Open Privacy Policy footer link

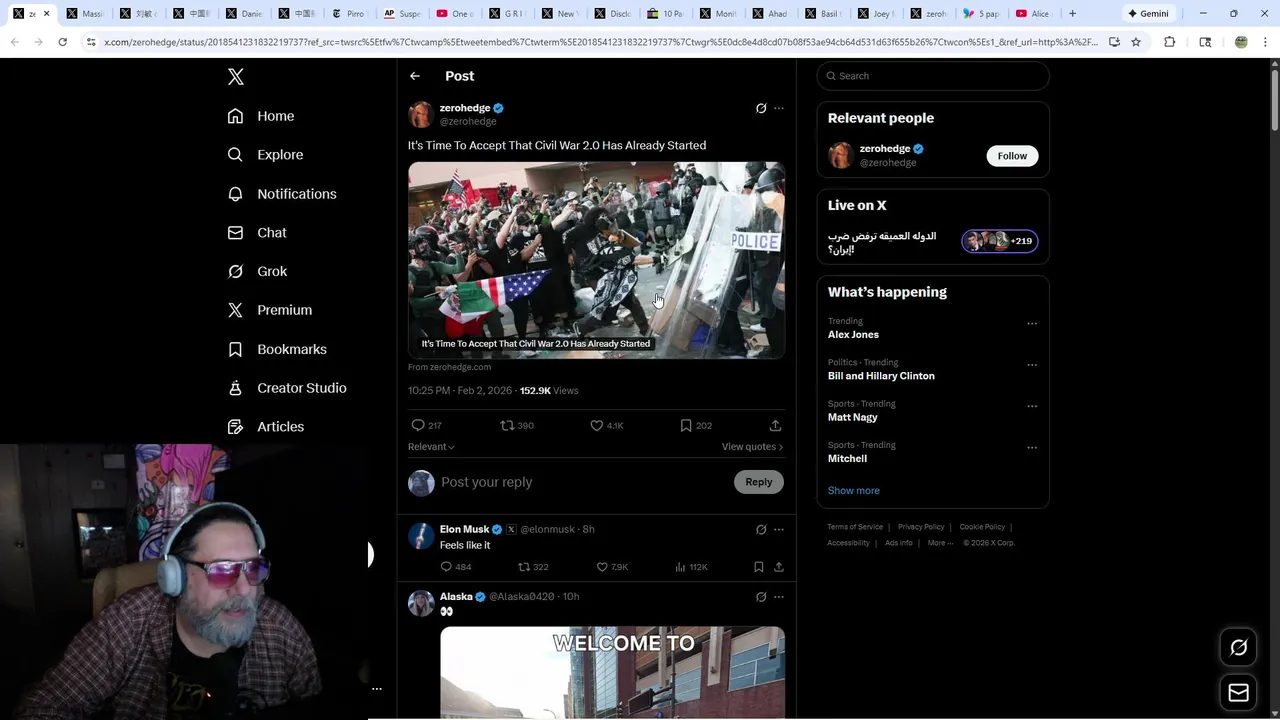coord(921,527)
